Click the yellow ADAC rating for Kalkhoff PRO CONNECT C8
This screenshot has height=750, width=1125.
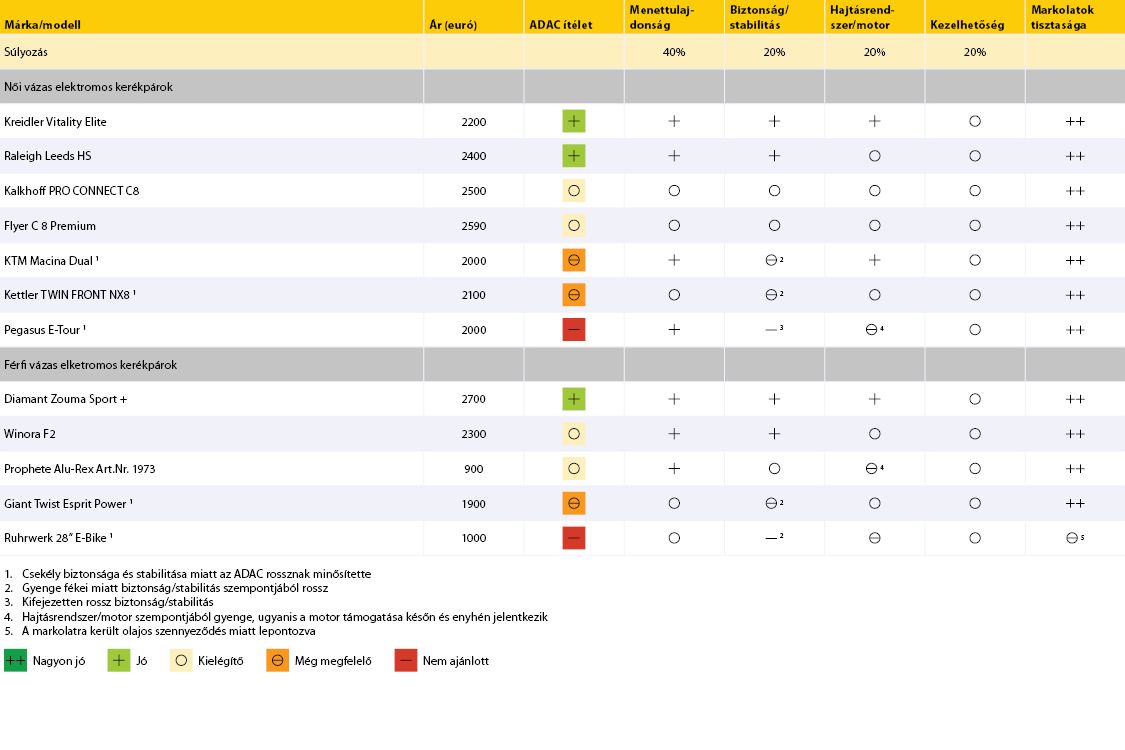pyautogui.click(x=574, y=191)
